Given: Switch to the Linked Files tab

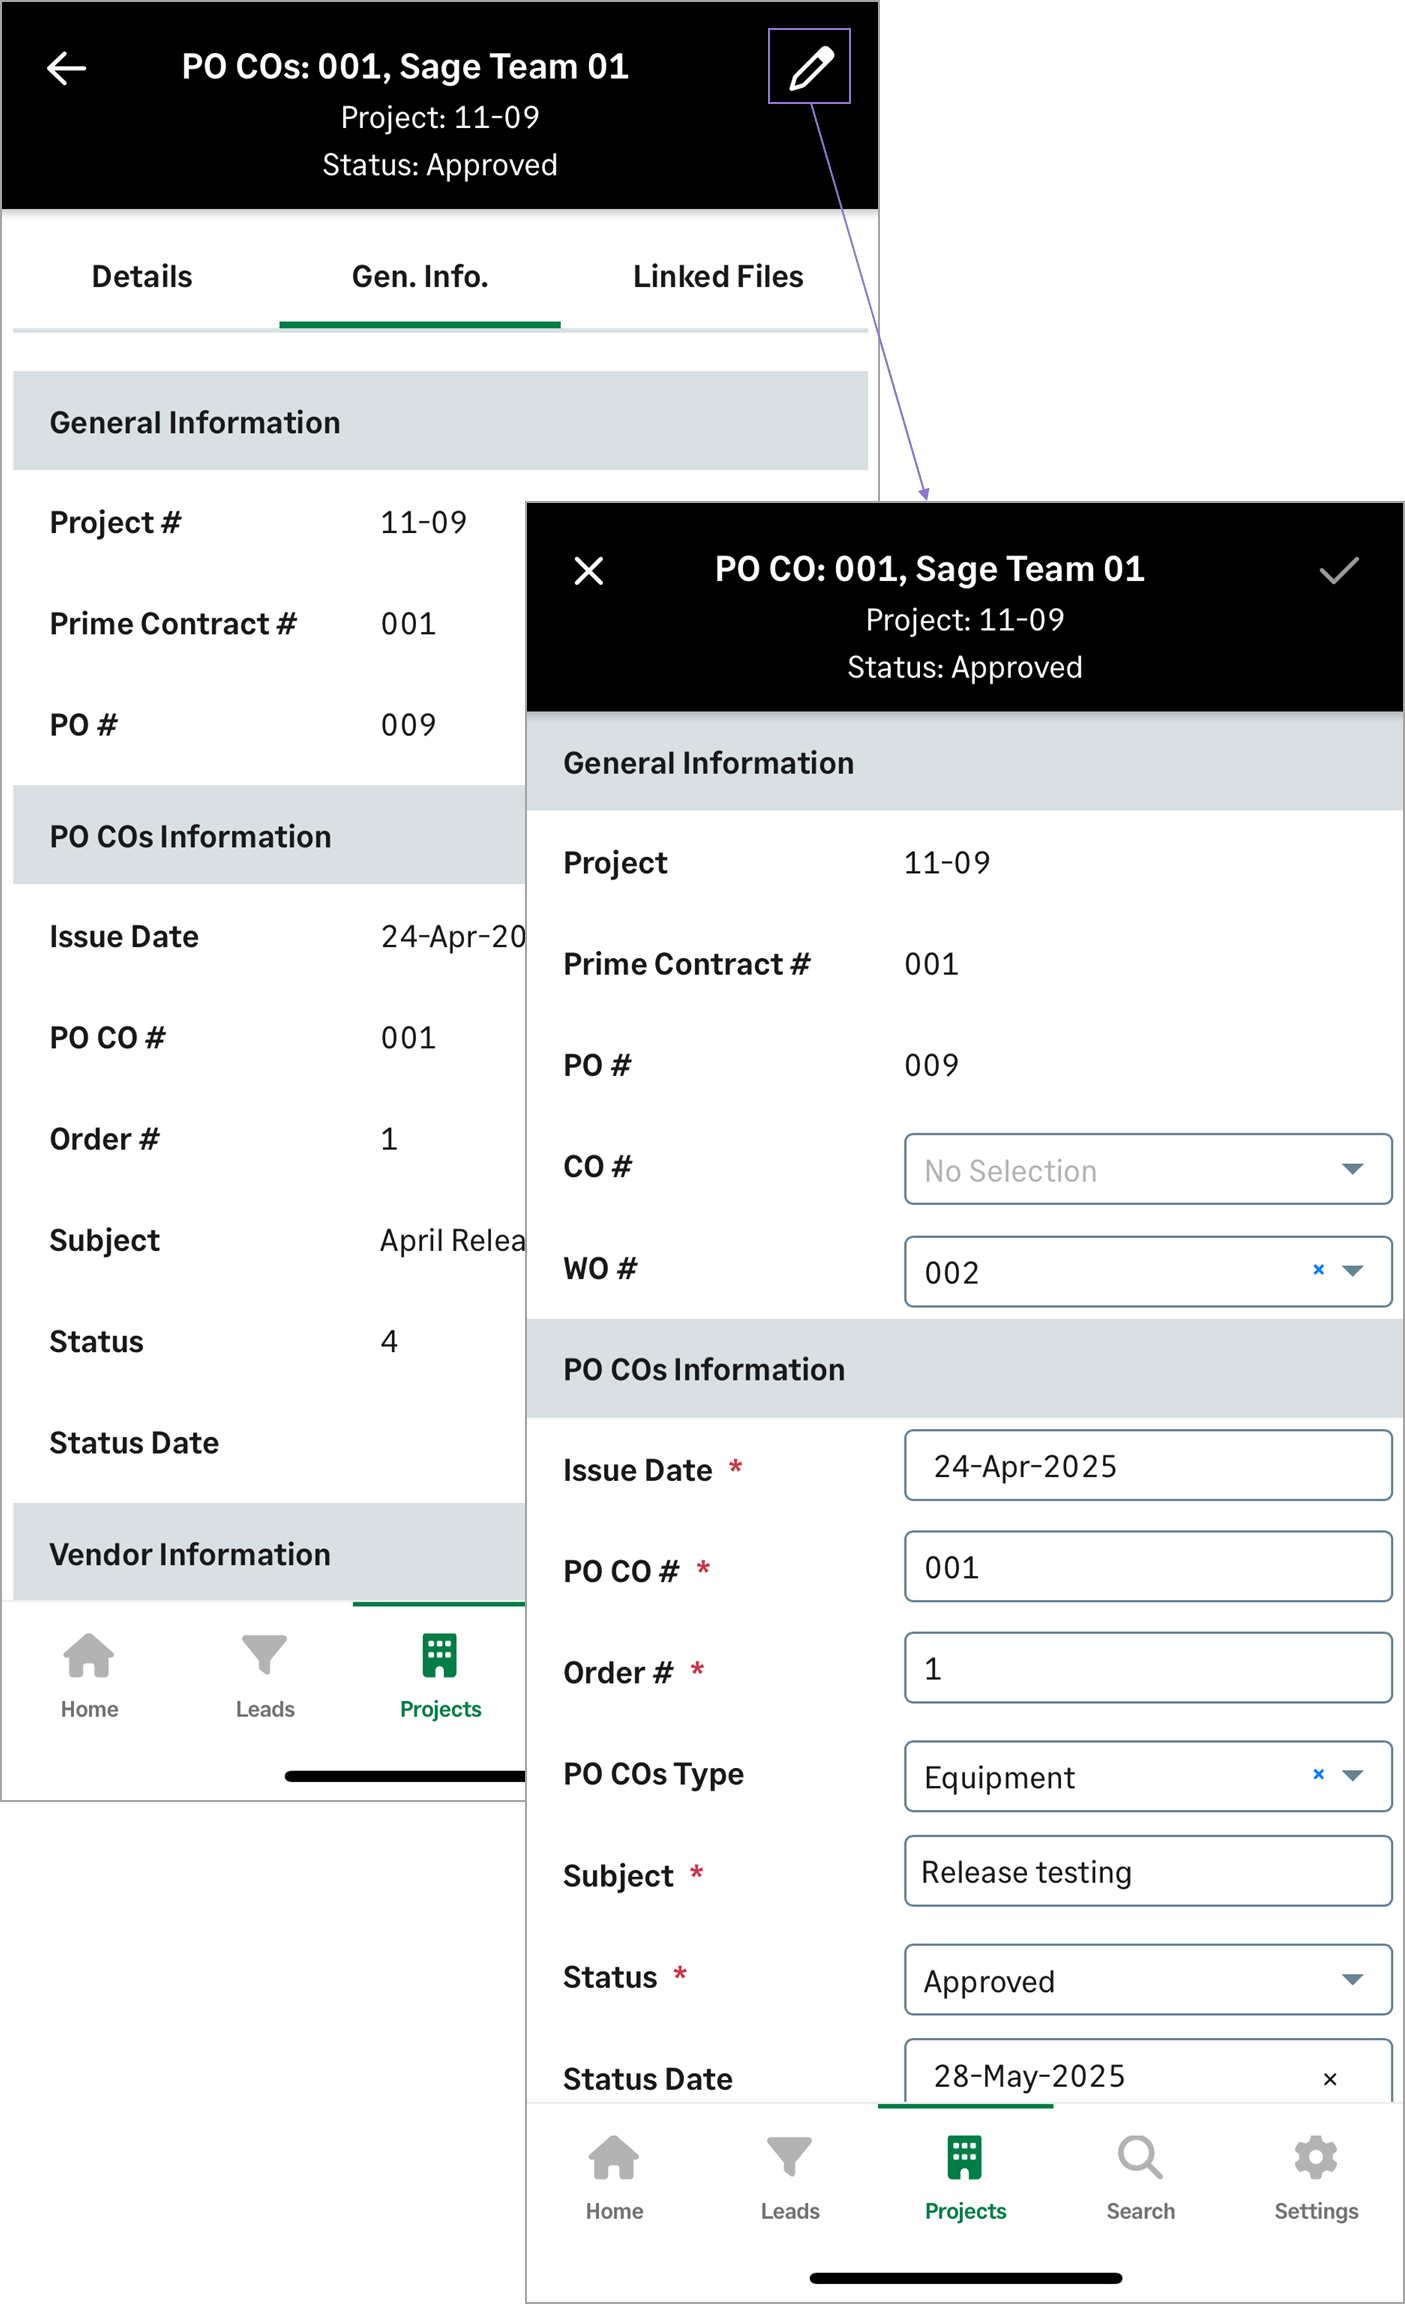Looking at the screenshot, I should [x=718, y=277].
